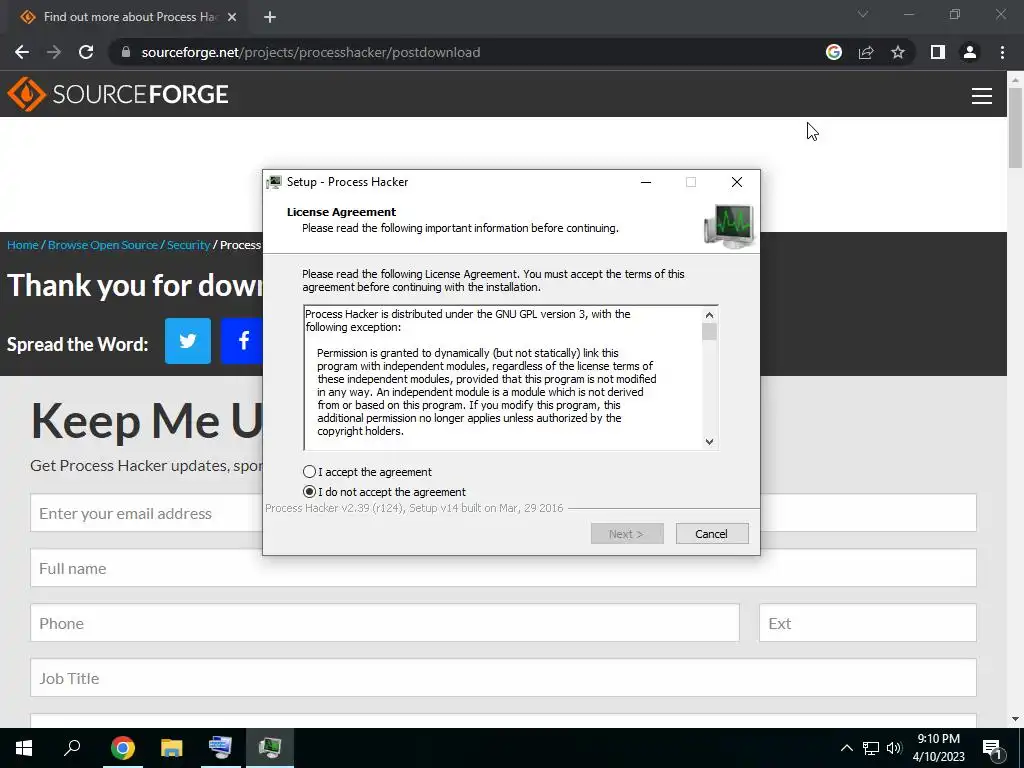The width and height of the screenshot is (1024, 768).
Task: Toggle Chrome side panel icon
Action: [x=938, y=52]
